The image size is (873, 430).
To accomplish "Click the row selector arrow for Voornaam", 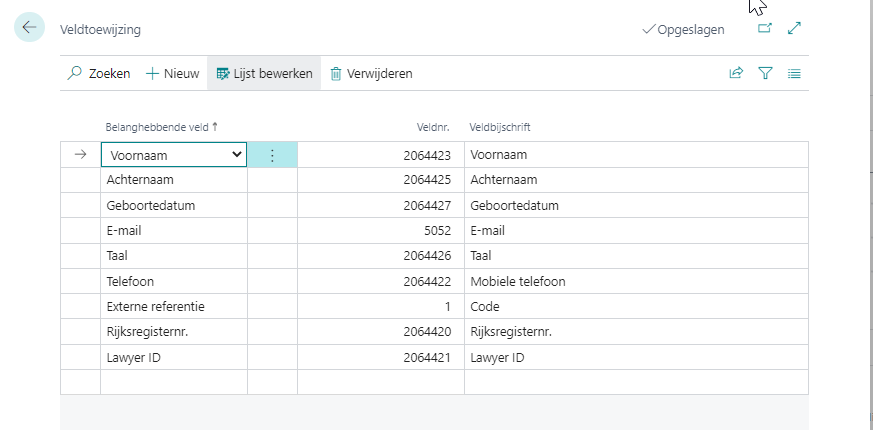I will [x=81, y=154].
